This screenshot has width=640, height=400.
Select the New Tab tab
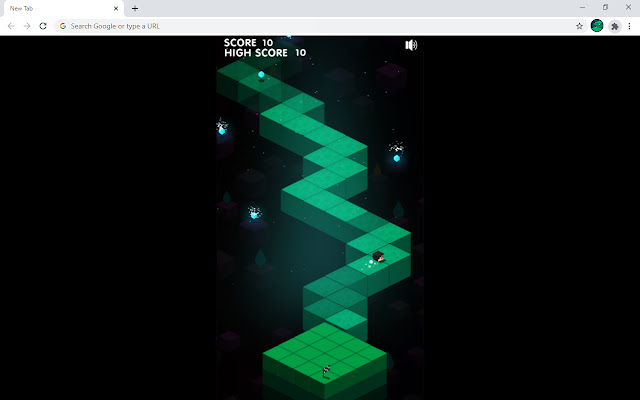pos(63,9)
